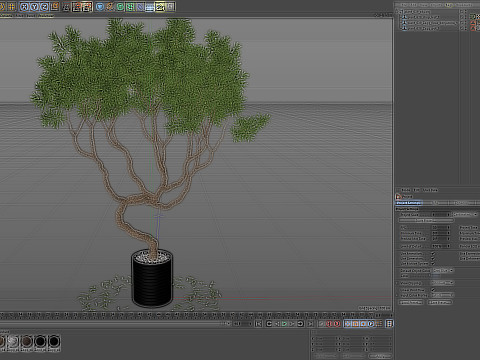The width and height of the screenshot is (480, 360).
Task: Add a light object
Action: (170, 7)
